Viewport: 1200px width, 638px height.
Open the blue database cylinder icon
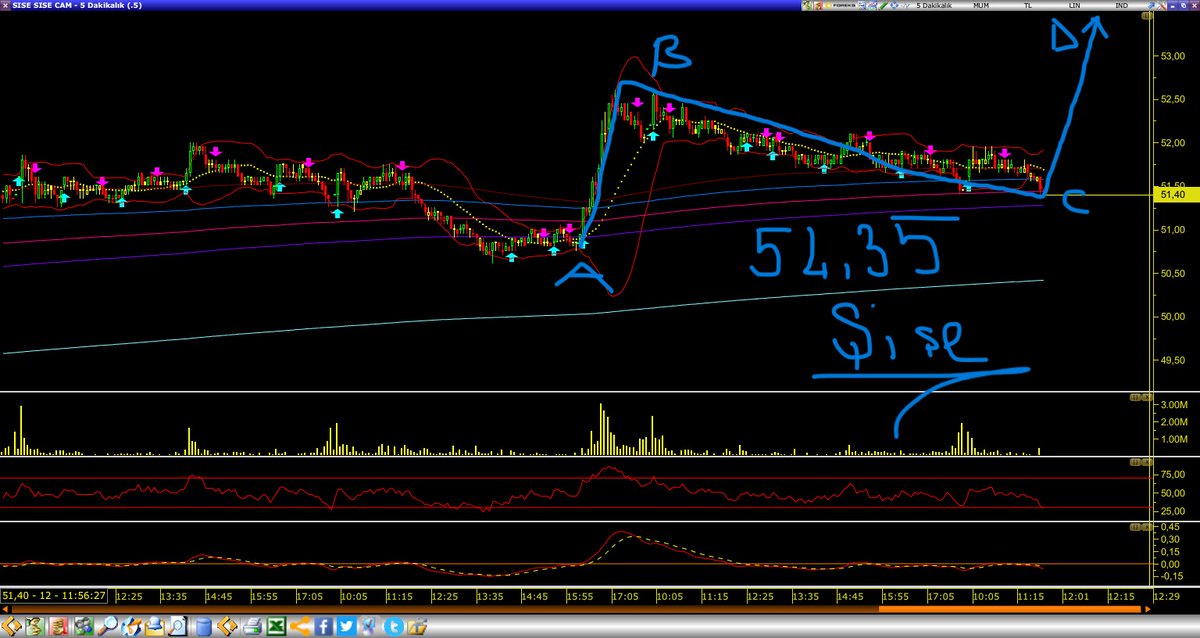coord(203,627)
